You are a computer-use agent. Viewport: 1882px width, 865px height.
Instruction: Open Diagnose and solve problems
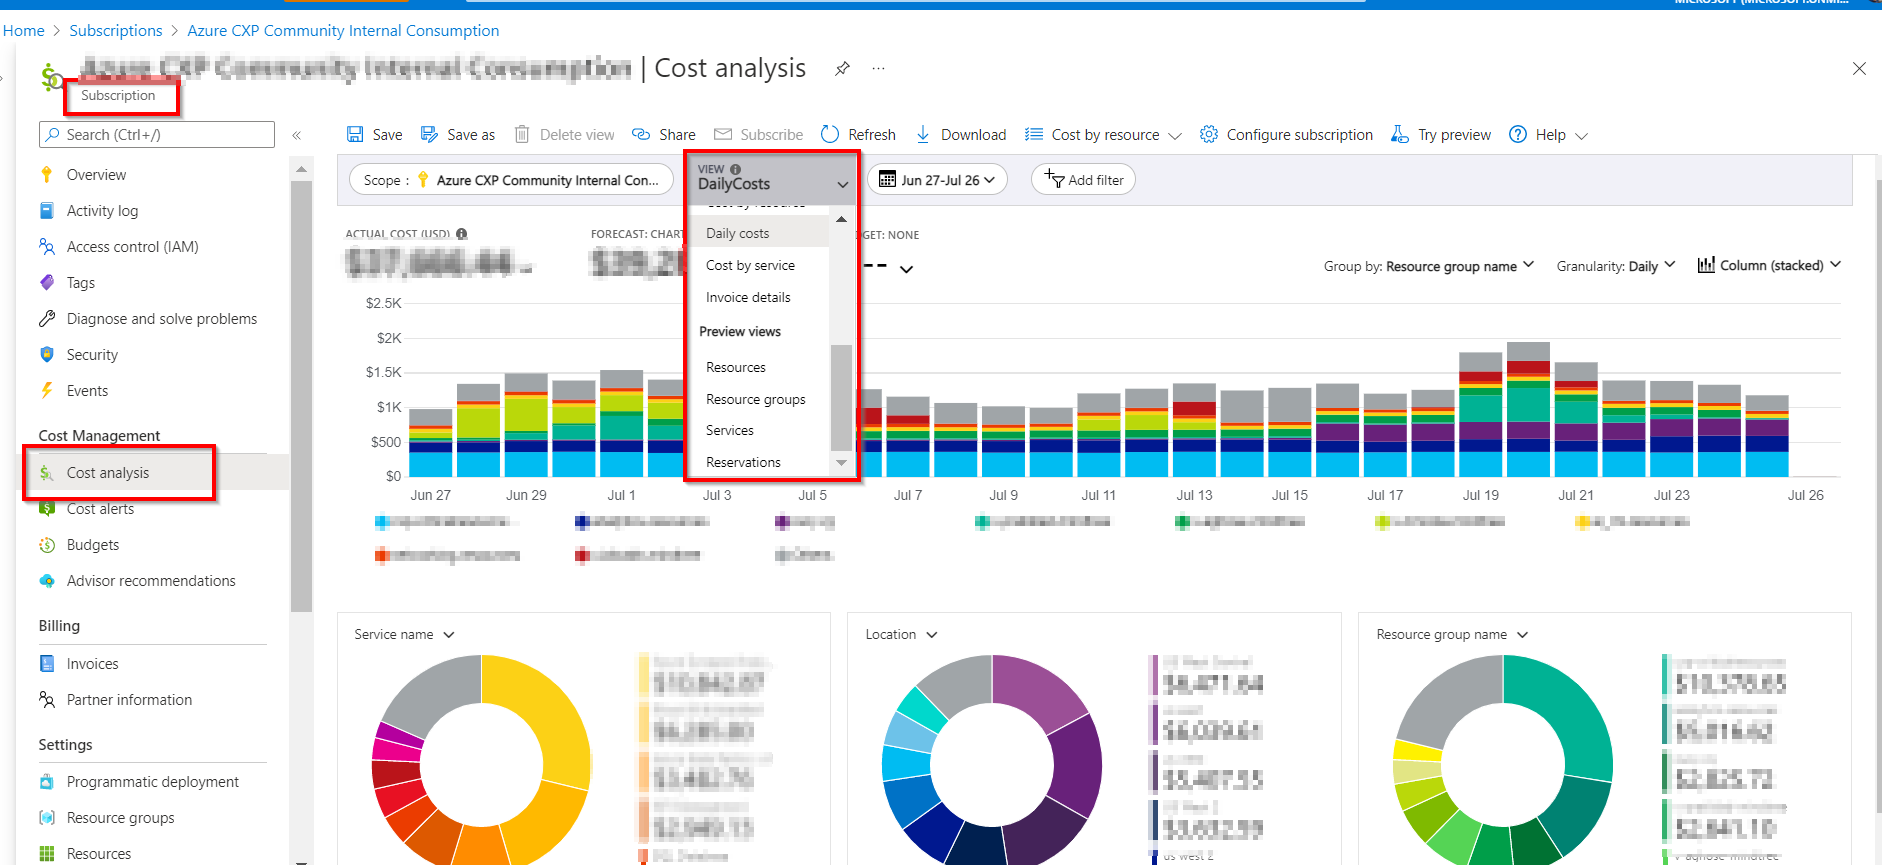(161, 319)
